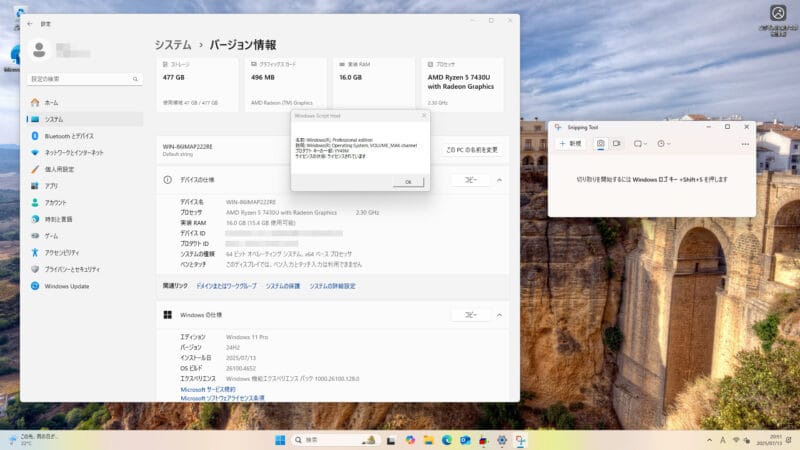The height and width of the screenshot is (450, 800).
Task: Switch Snipping Tool to video recording mode
Action: pyautogui.click(x=616, y=144)
